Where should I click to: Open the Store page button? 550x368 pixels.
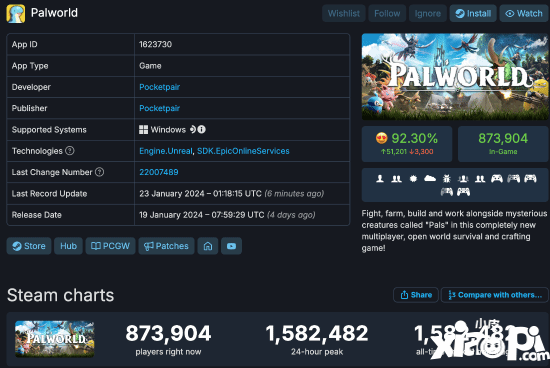29,246
